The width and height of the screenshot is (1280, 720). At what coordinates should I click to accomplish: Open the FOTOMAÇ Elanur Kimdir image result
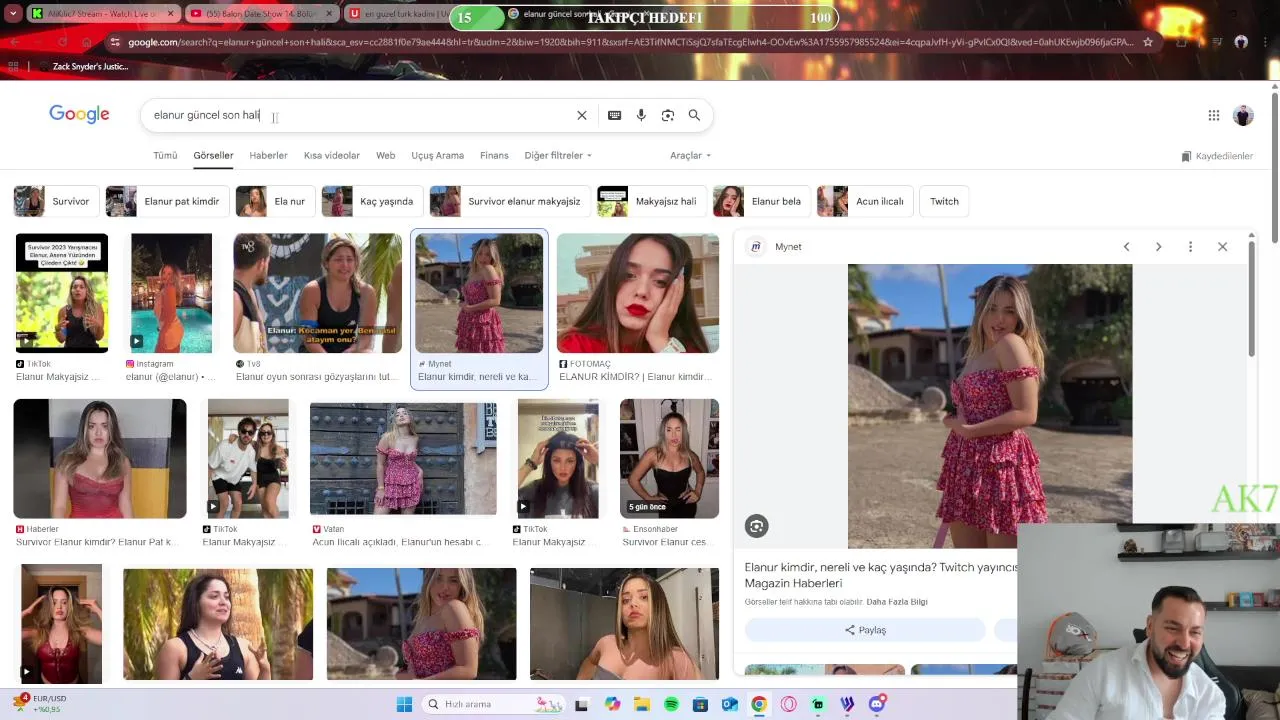point(638,293)
